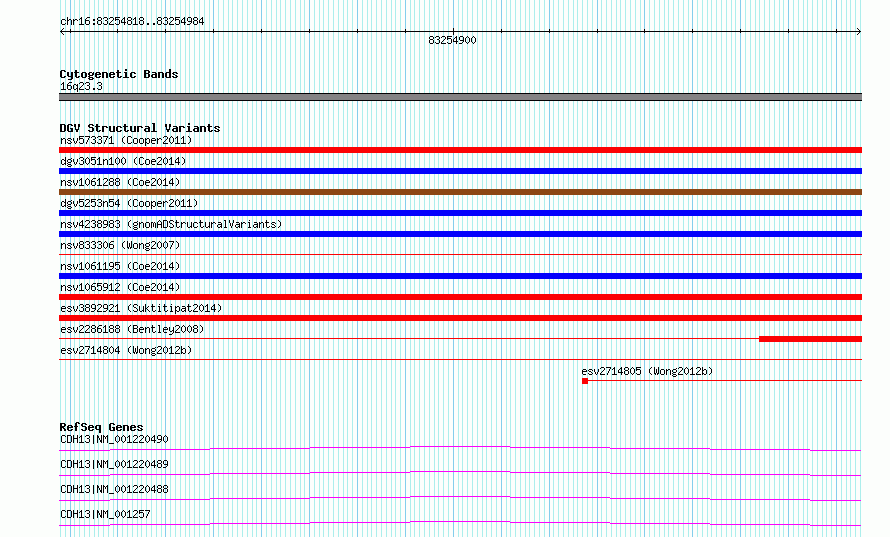Open variant esv2286188 (Bentley2008) label
This screenshot has height=537, width=890.
pyautogui.click(x=132, y=329)
